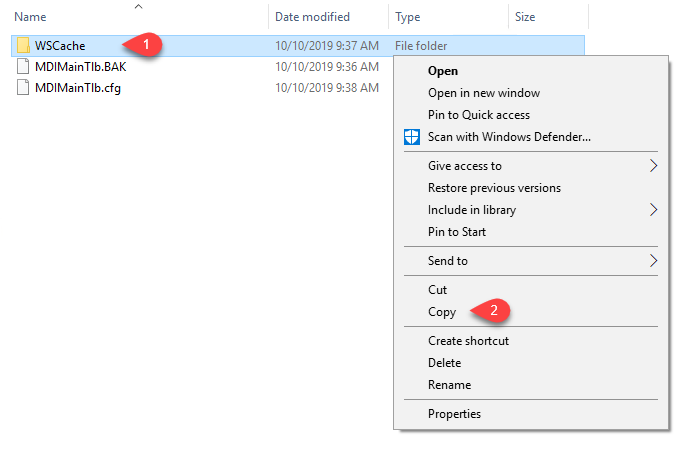Choose Copy from the context menu
Viewport: 691px width, 449px height.
point(531,312)
